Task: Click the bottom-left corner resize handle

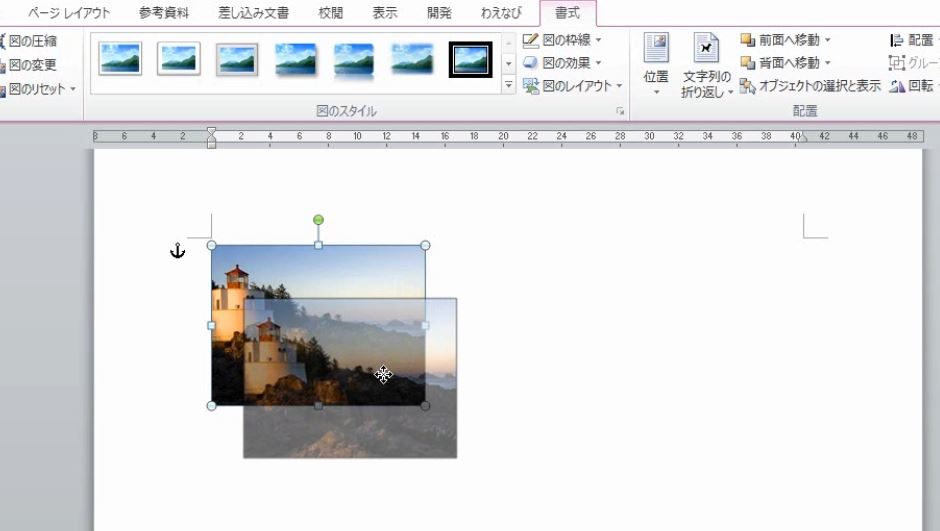Action: 211,406
